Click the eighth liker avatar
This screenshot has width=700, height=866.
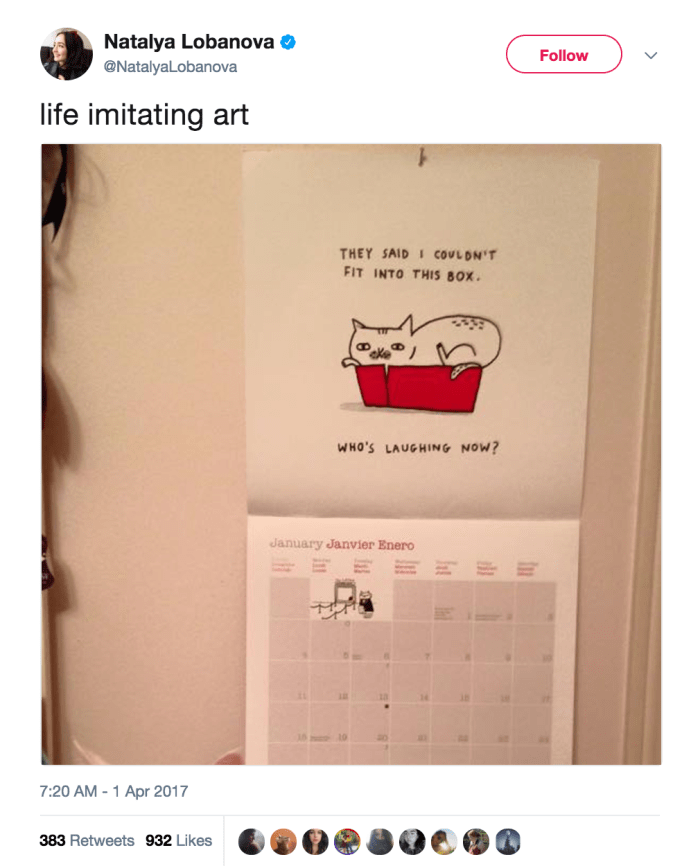[x=476, y=842]
